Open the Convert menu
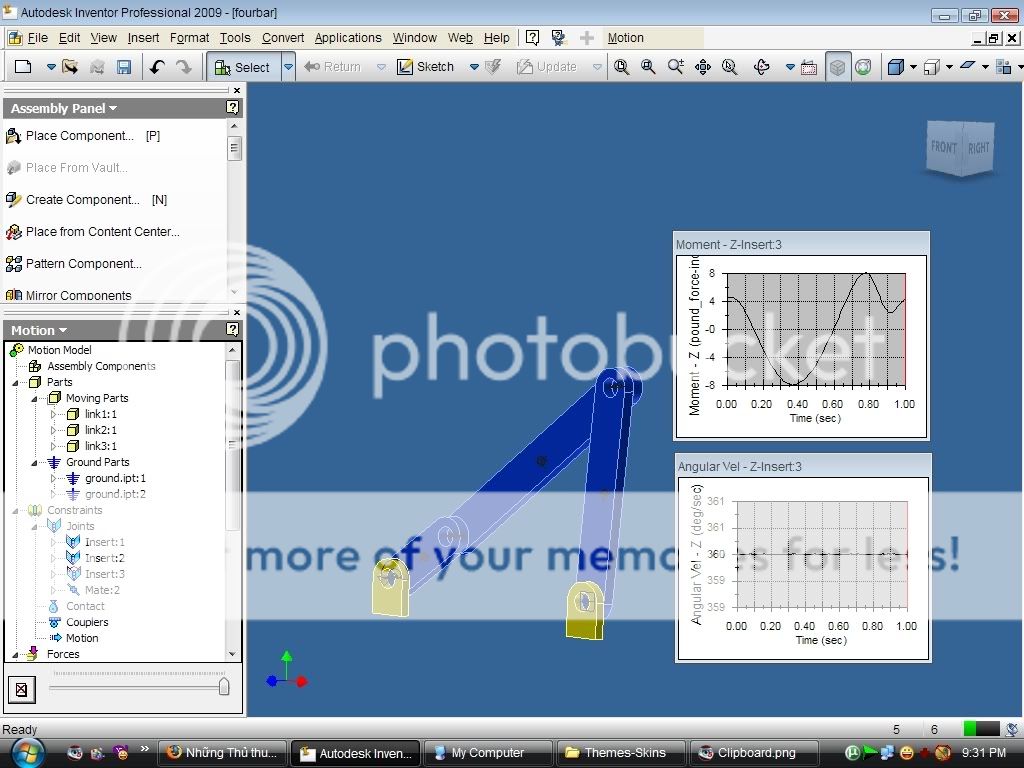This screenshot has width=1024, height=768. coord(283,38)
